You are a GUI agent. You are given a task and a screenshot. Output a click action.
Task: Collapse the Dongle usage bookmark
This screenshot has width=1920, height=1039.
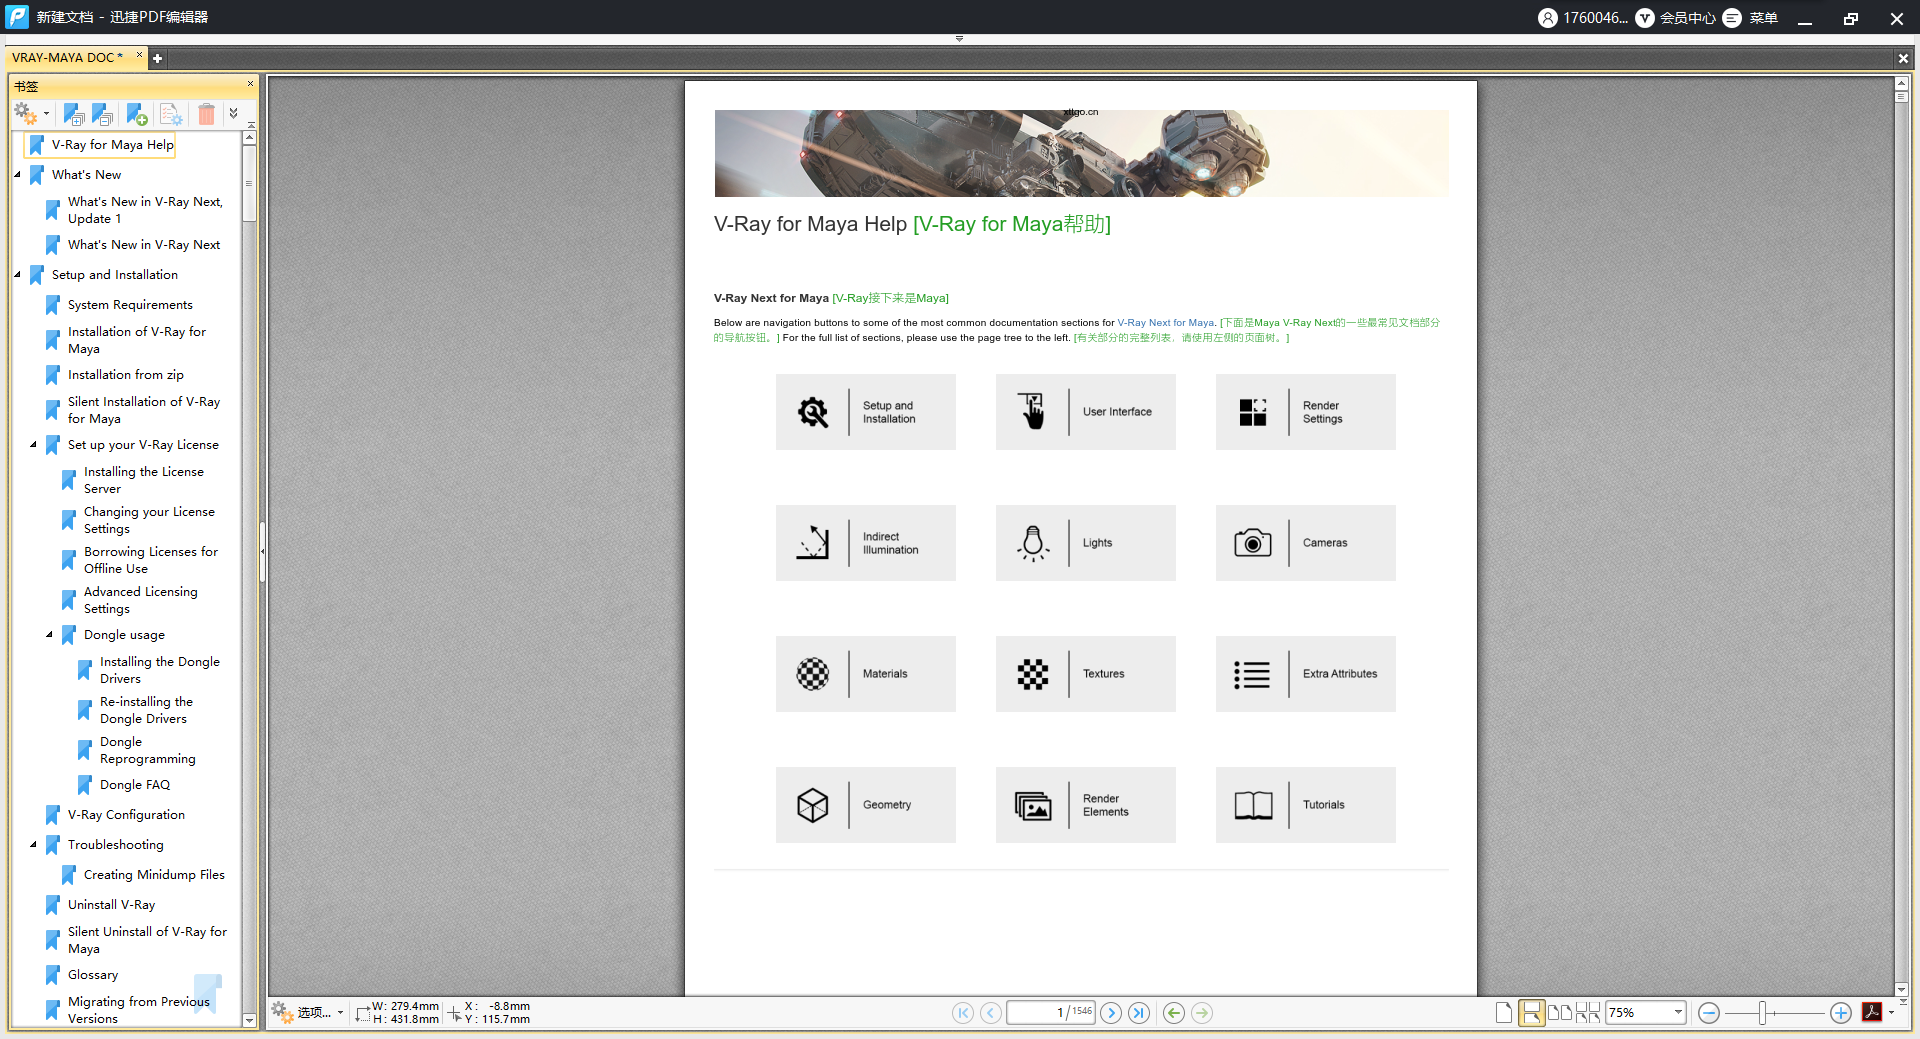click(50, 634)
